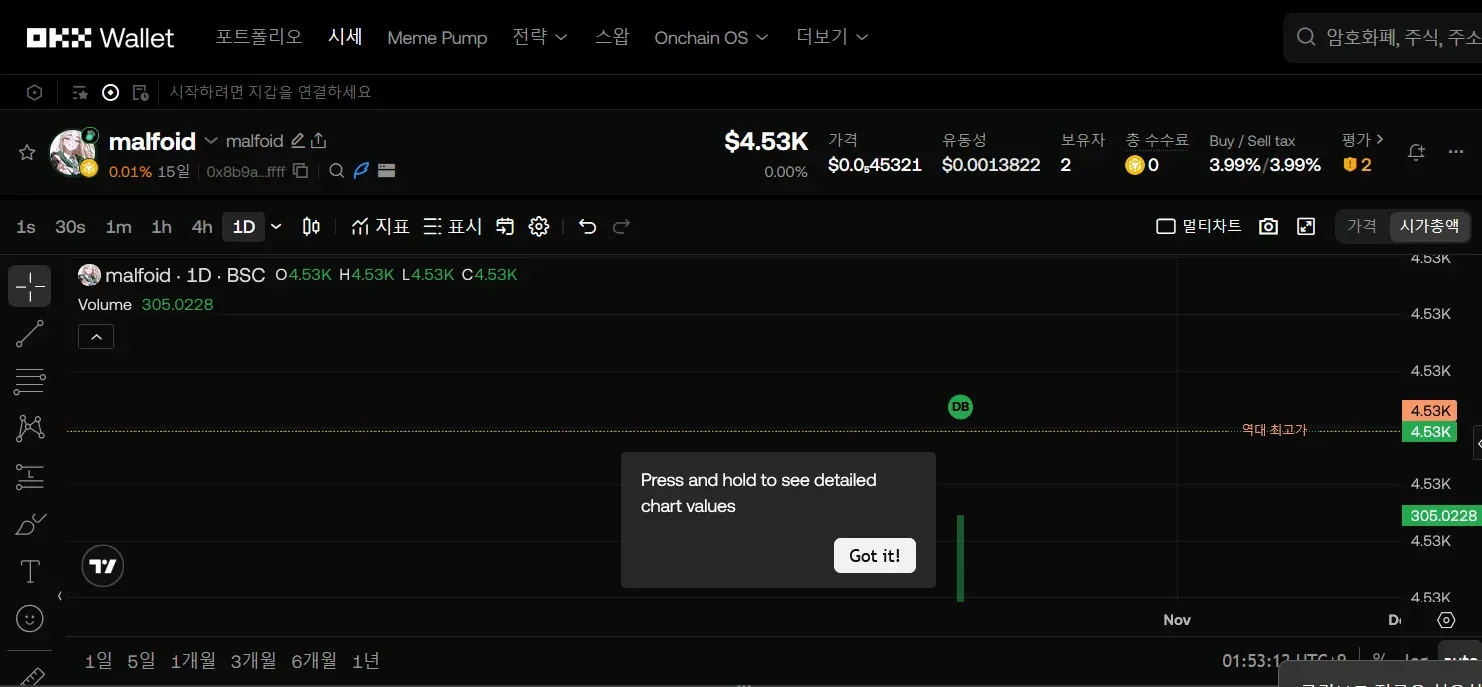Collapse the indicator legend arrow
The width and height of the screenshot is (1482, 687).
tap(96, 337)
